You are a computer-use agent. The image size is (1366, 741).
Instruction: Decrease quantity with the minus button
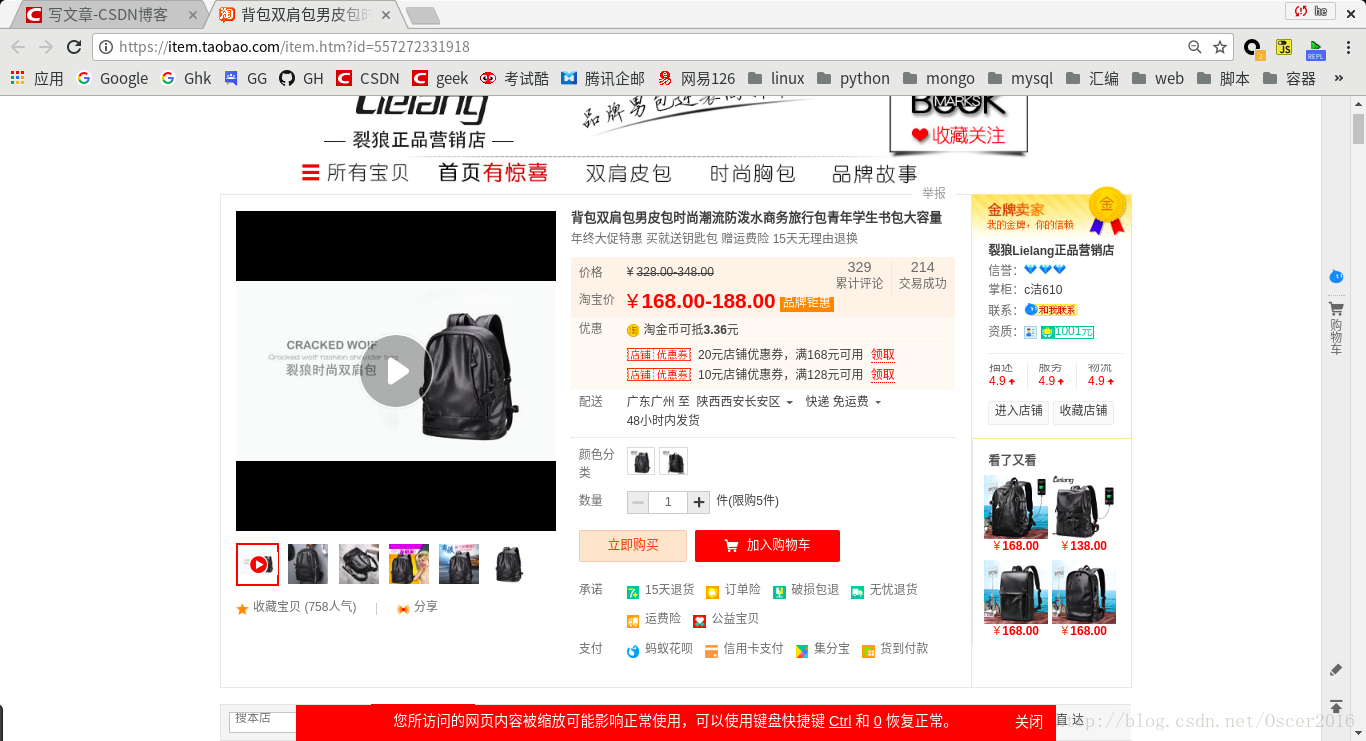(638, 502)
